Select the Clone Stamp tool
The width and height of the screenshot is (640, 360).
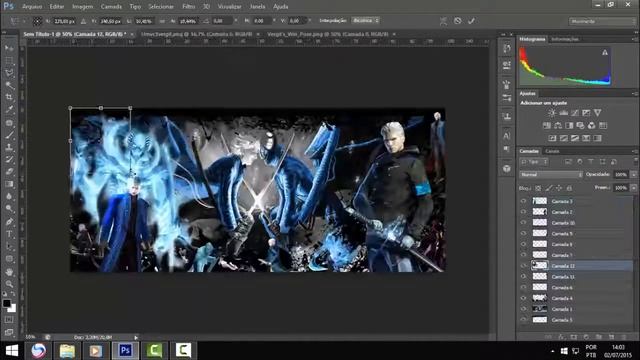[9, 147]
